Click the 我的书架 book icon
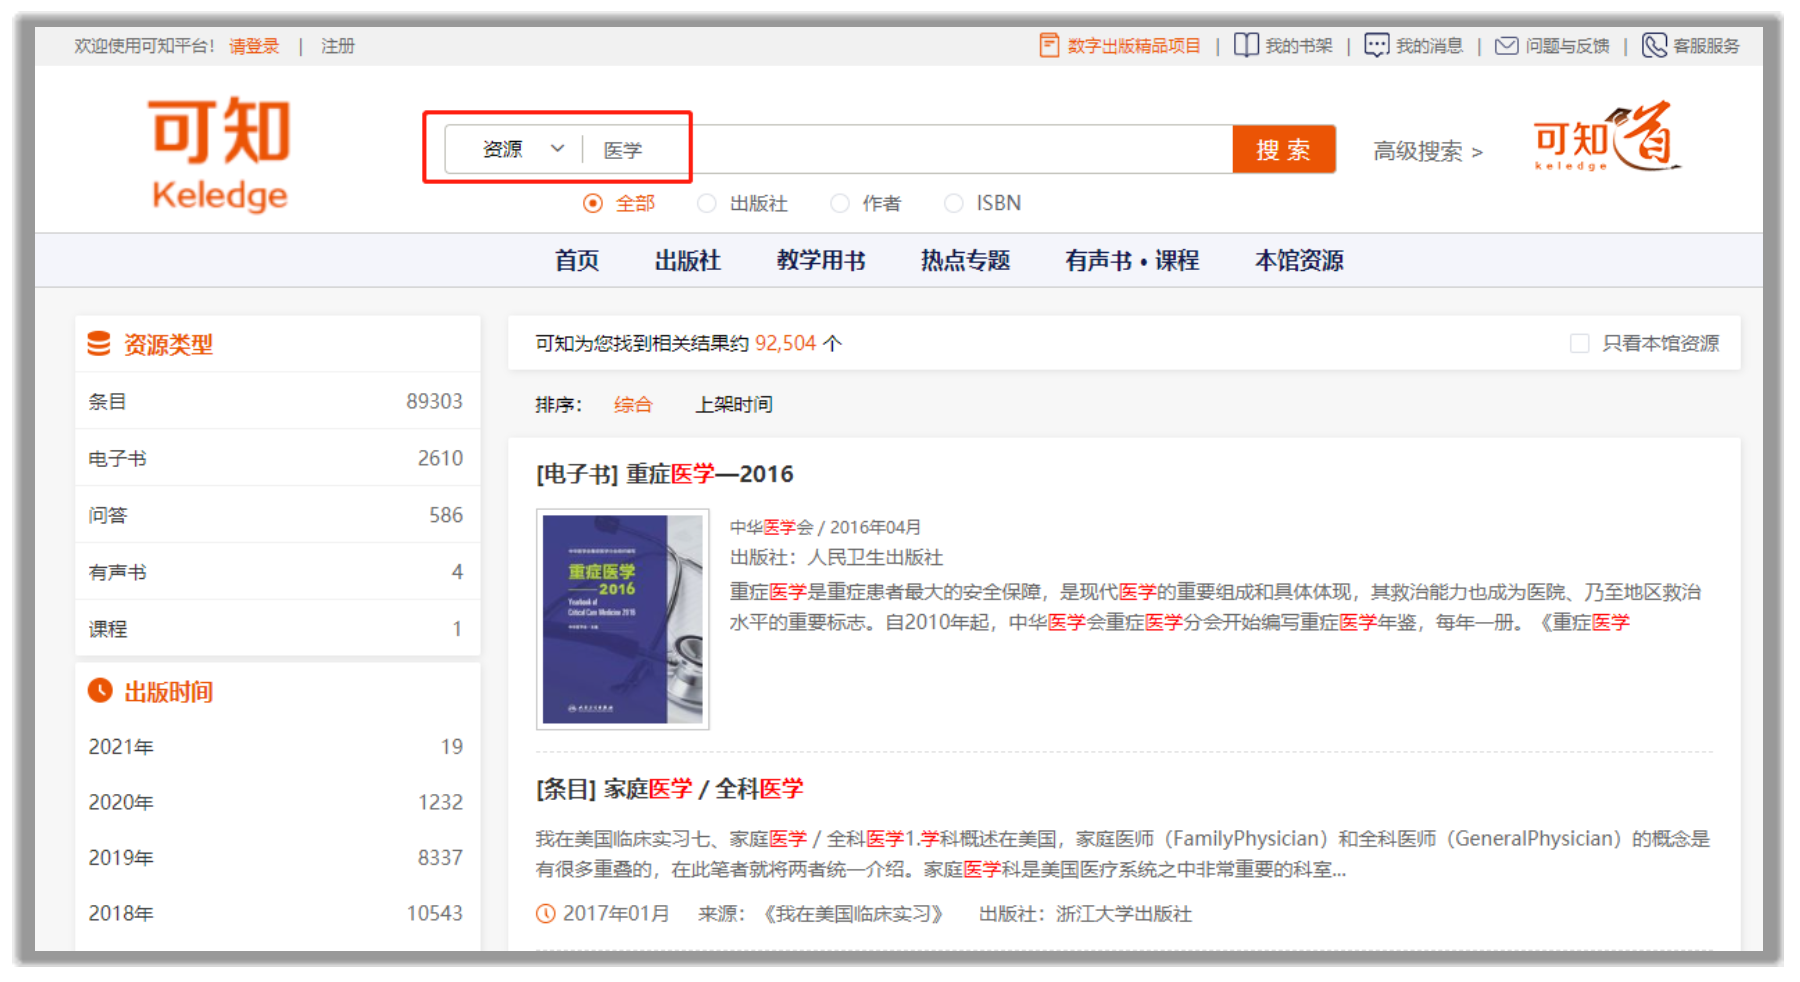Screen dimensions: 1800x982 pos(1246,45)
